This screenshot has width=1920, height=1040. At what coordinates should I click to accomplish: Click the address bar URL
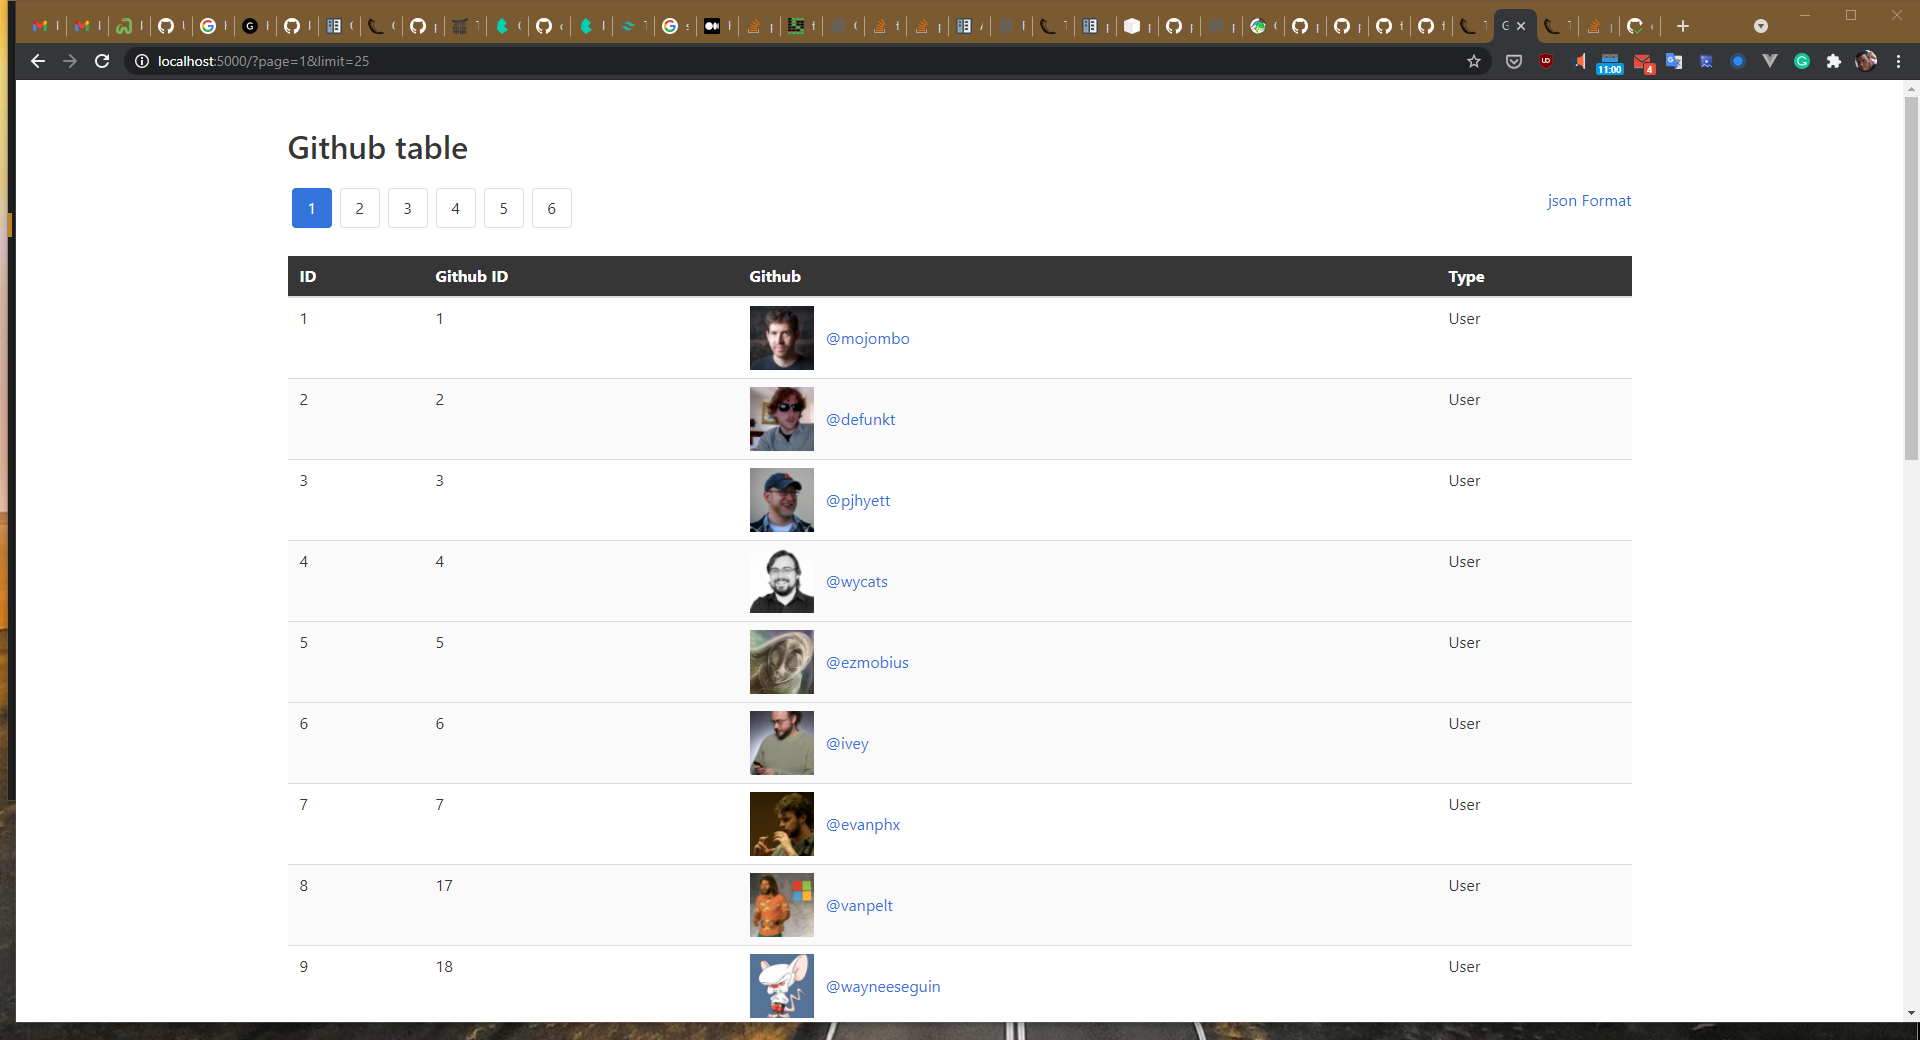(x=263, y=61)
